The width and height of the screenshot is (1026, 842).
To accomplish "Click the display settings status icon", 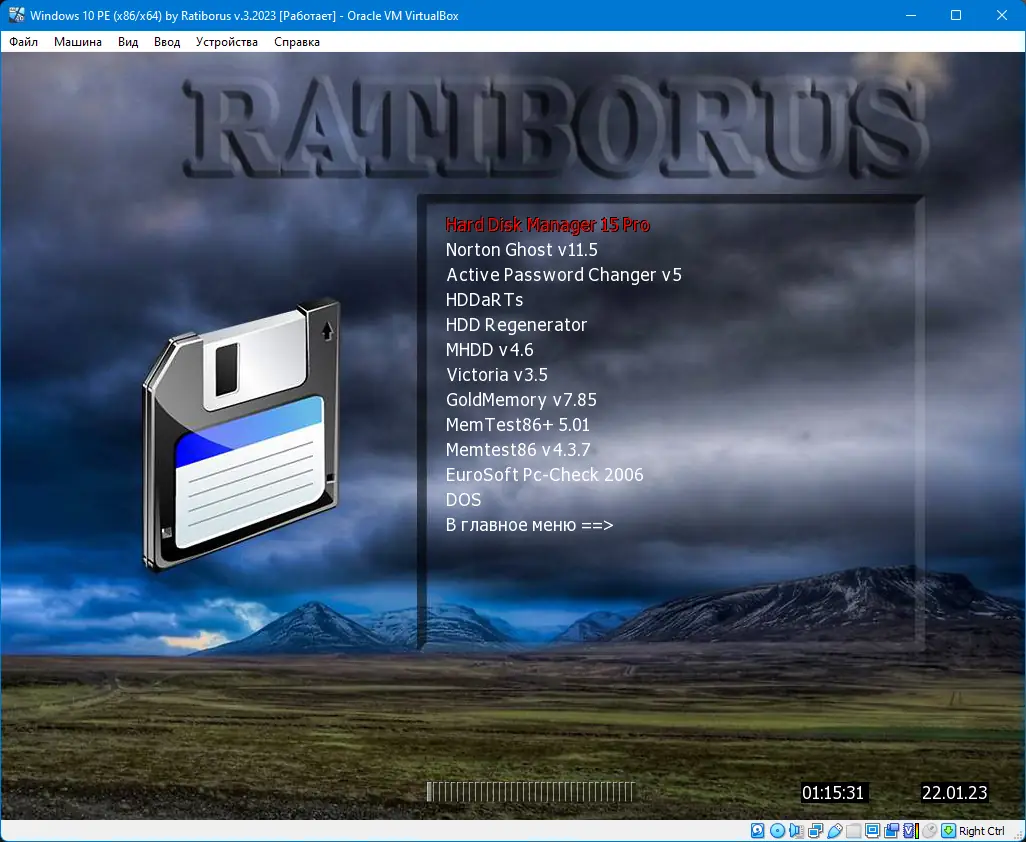I will tap(872, 831).
